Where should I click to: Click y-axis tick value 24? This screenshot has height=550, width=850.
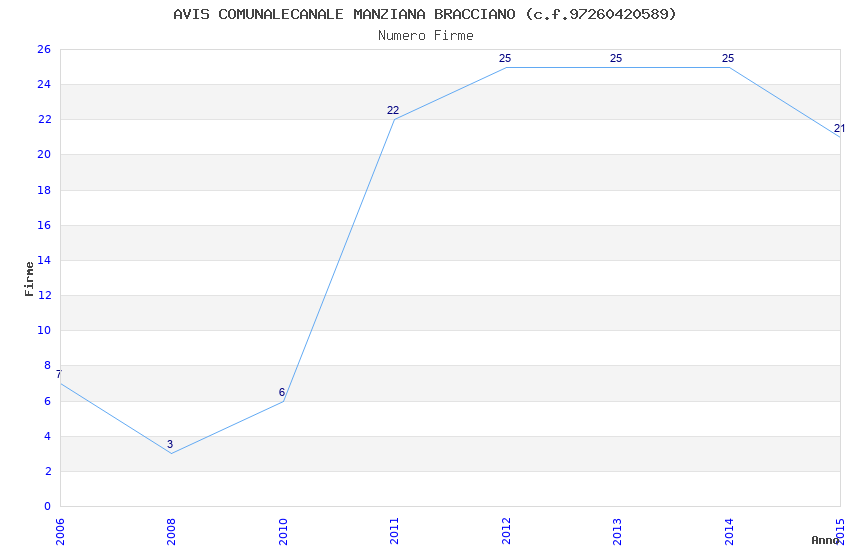point(44,85)
